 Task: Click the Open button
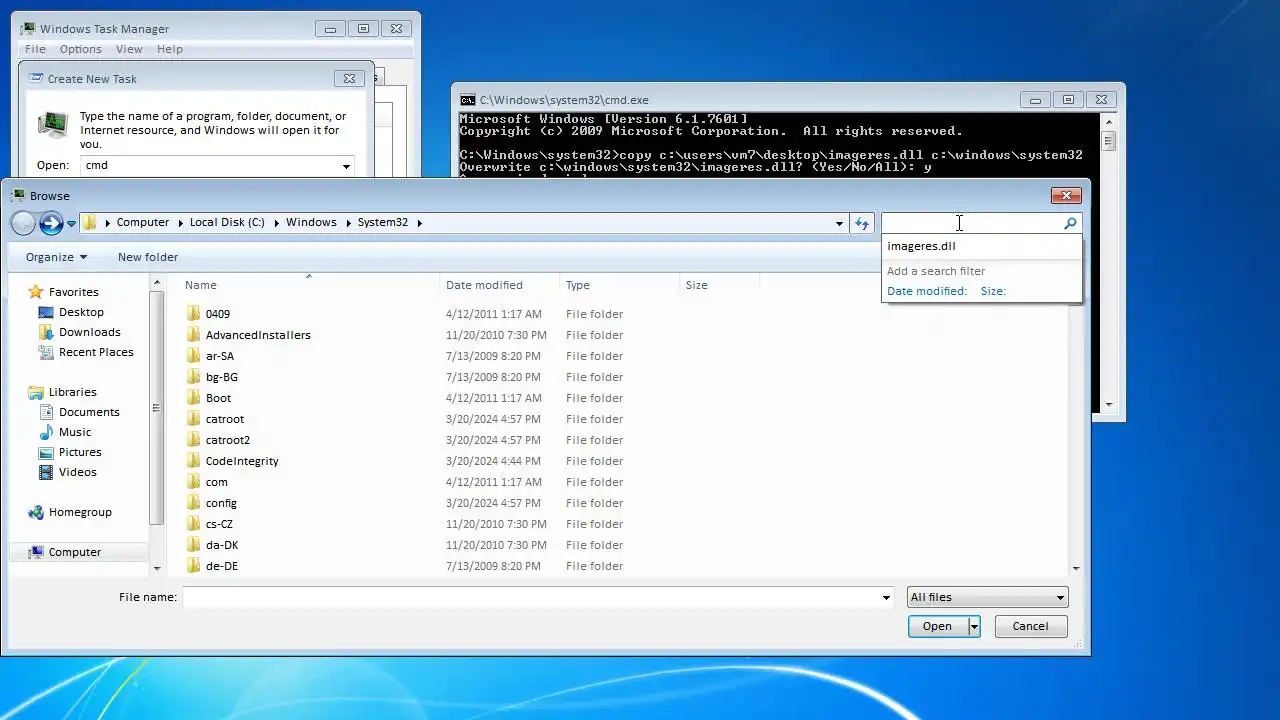tap(937, 626)
